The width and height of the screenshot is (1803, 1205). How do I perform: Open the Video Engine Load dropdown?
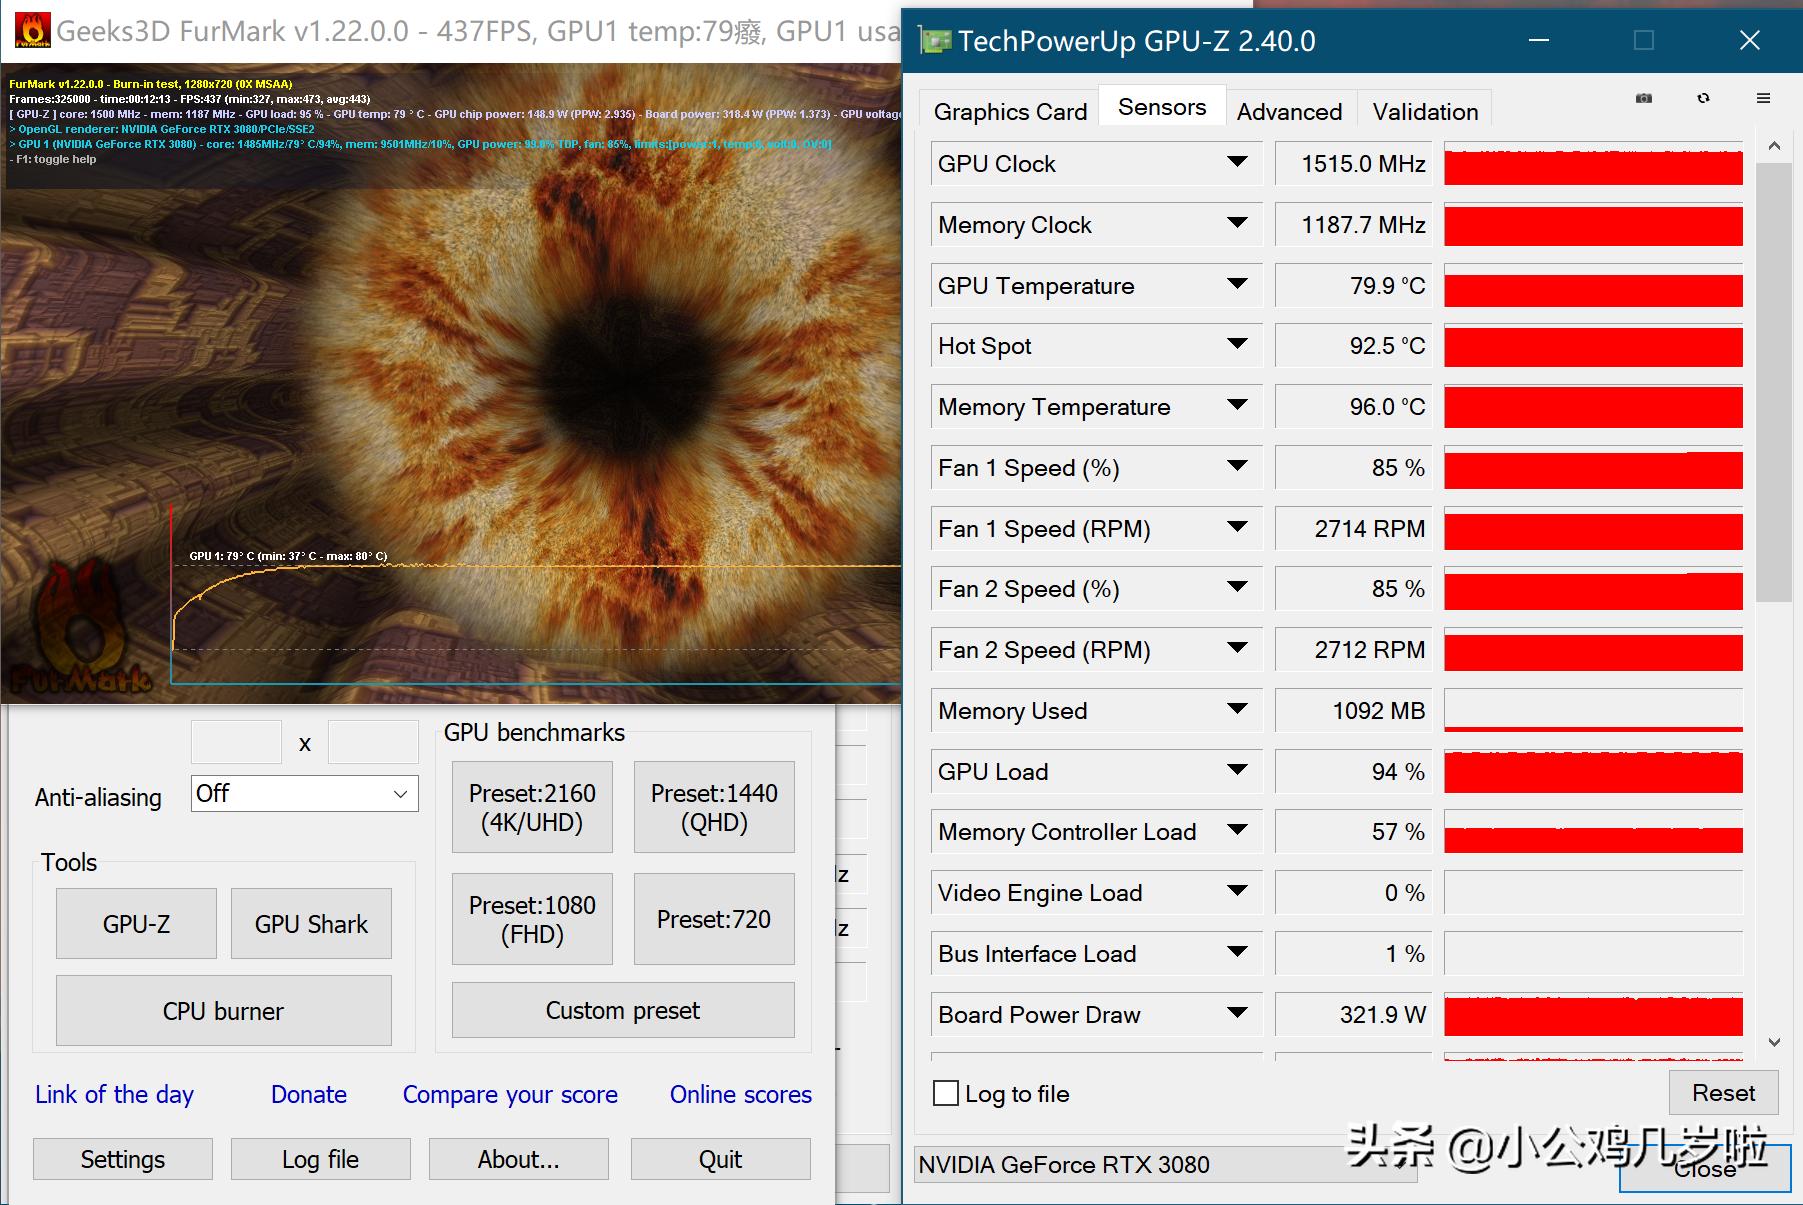pos(1237,891)
